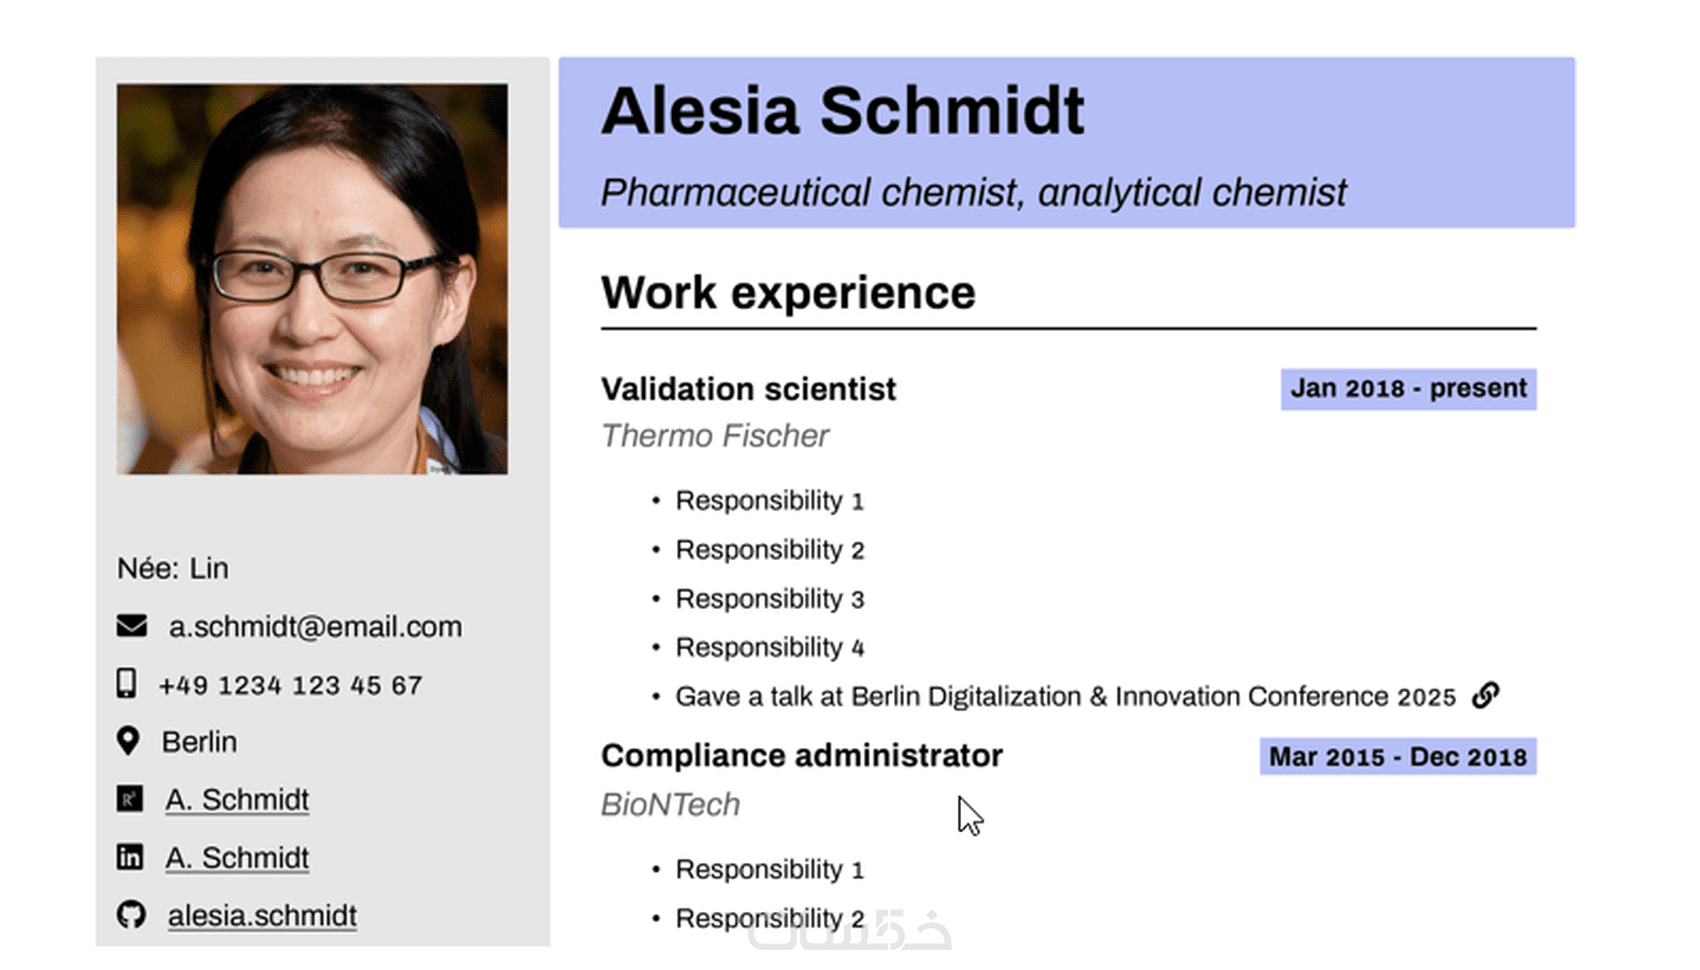This screenshot has width=1700, height=970.
Task: Open the alesia.schmidt GitHub link
Action: pyautogui.click(x=262, y=915)
